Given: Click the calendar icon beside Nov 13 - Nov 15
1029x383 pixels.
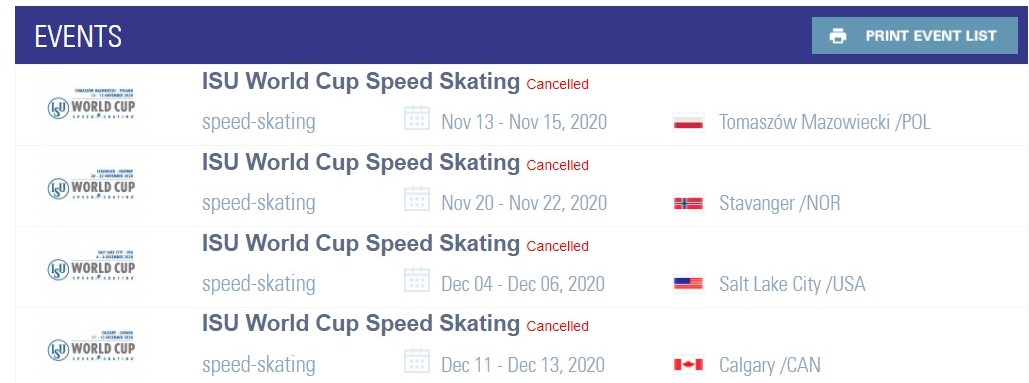Looking at the screenshot, I should click(x=417, y=119).
